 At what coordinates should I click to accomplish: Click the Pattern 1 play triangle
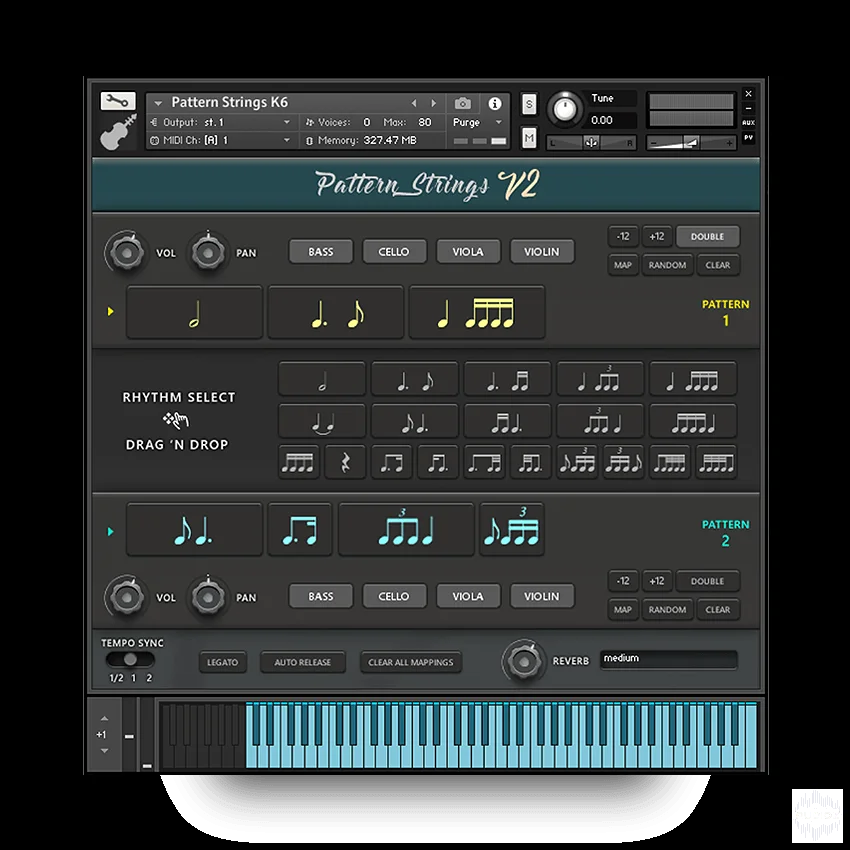(x=111, y=311)
